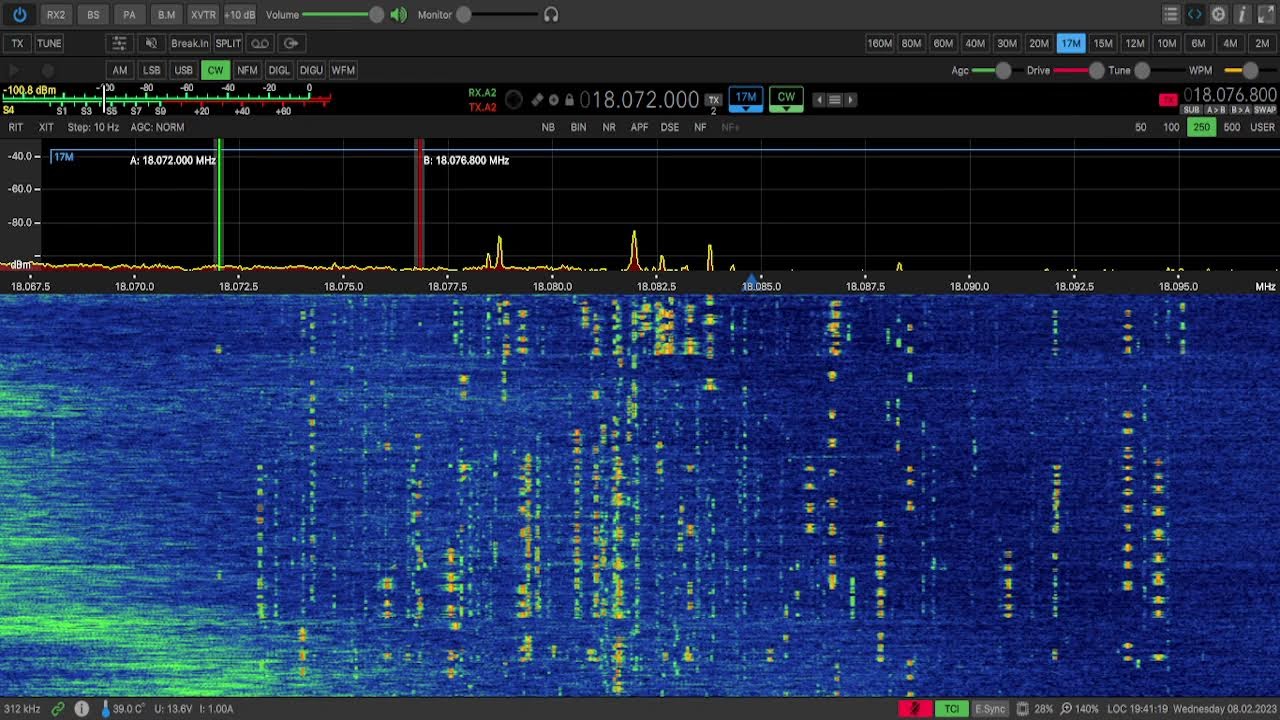Image resolution: width=1280 pixels, height=720 pixels.
Task: Toggle the +10 dB preamp button
Action: click(239, 15)
